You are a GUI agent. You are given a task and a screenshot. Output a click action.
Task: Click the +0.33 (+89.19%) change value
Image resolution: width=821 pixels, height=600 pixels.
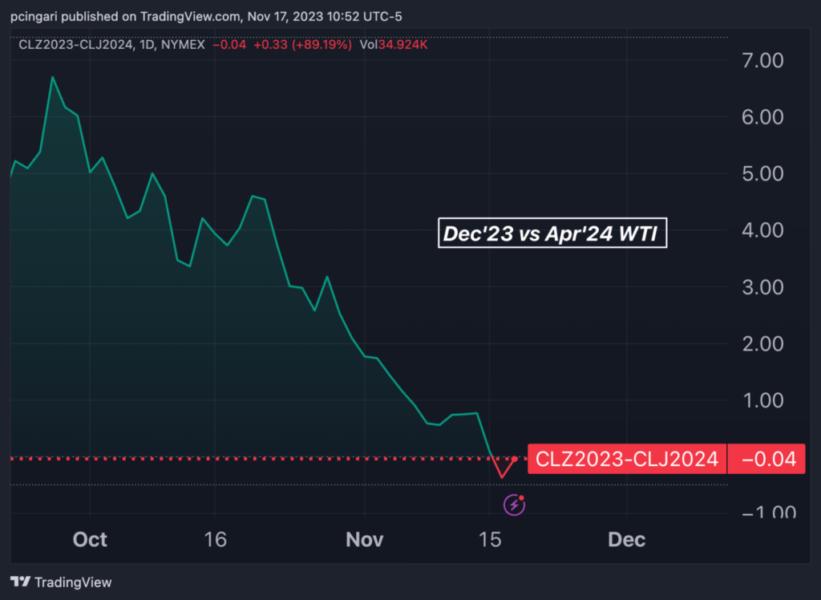301,44
